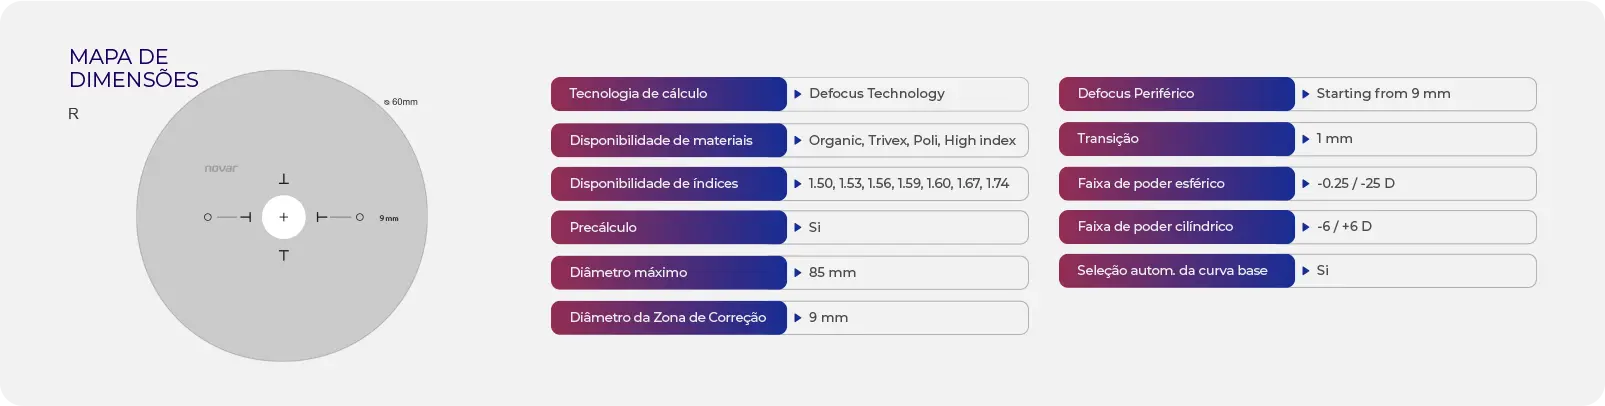Click the MAPA DE DIMENSÕES heading
This screenshot has height=406, width=1605.
(134, 68)
